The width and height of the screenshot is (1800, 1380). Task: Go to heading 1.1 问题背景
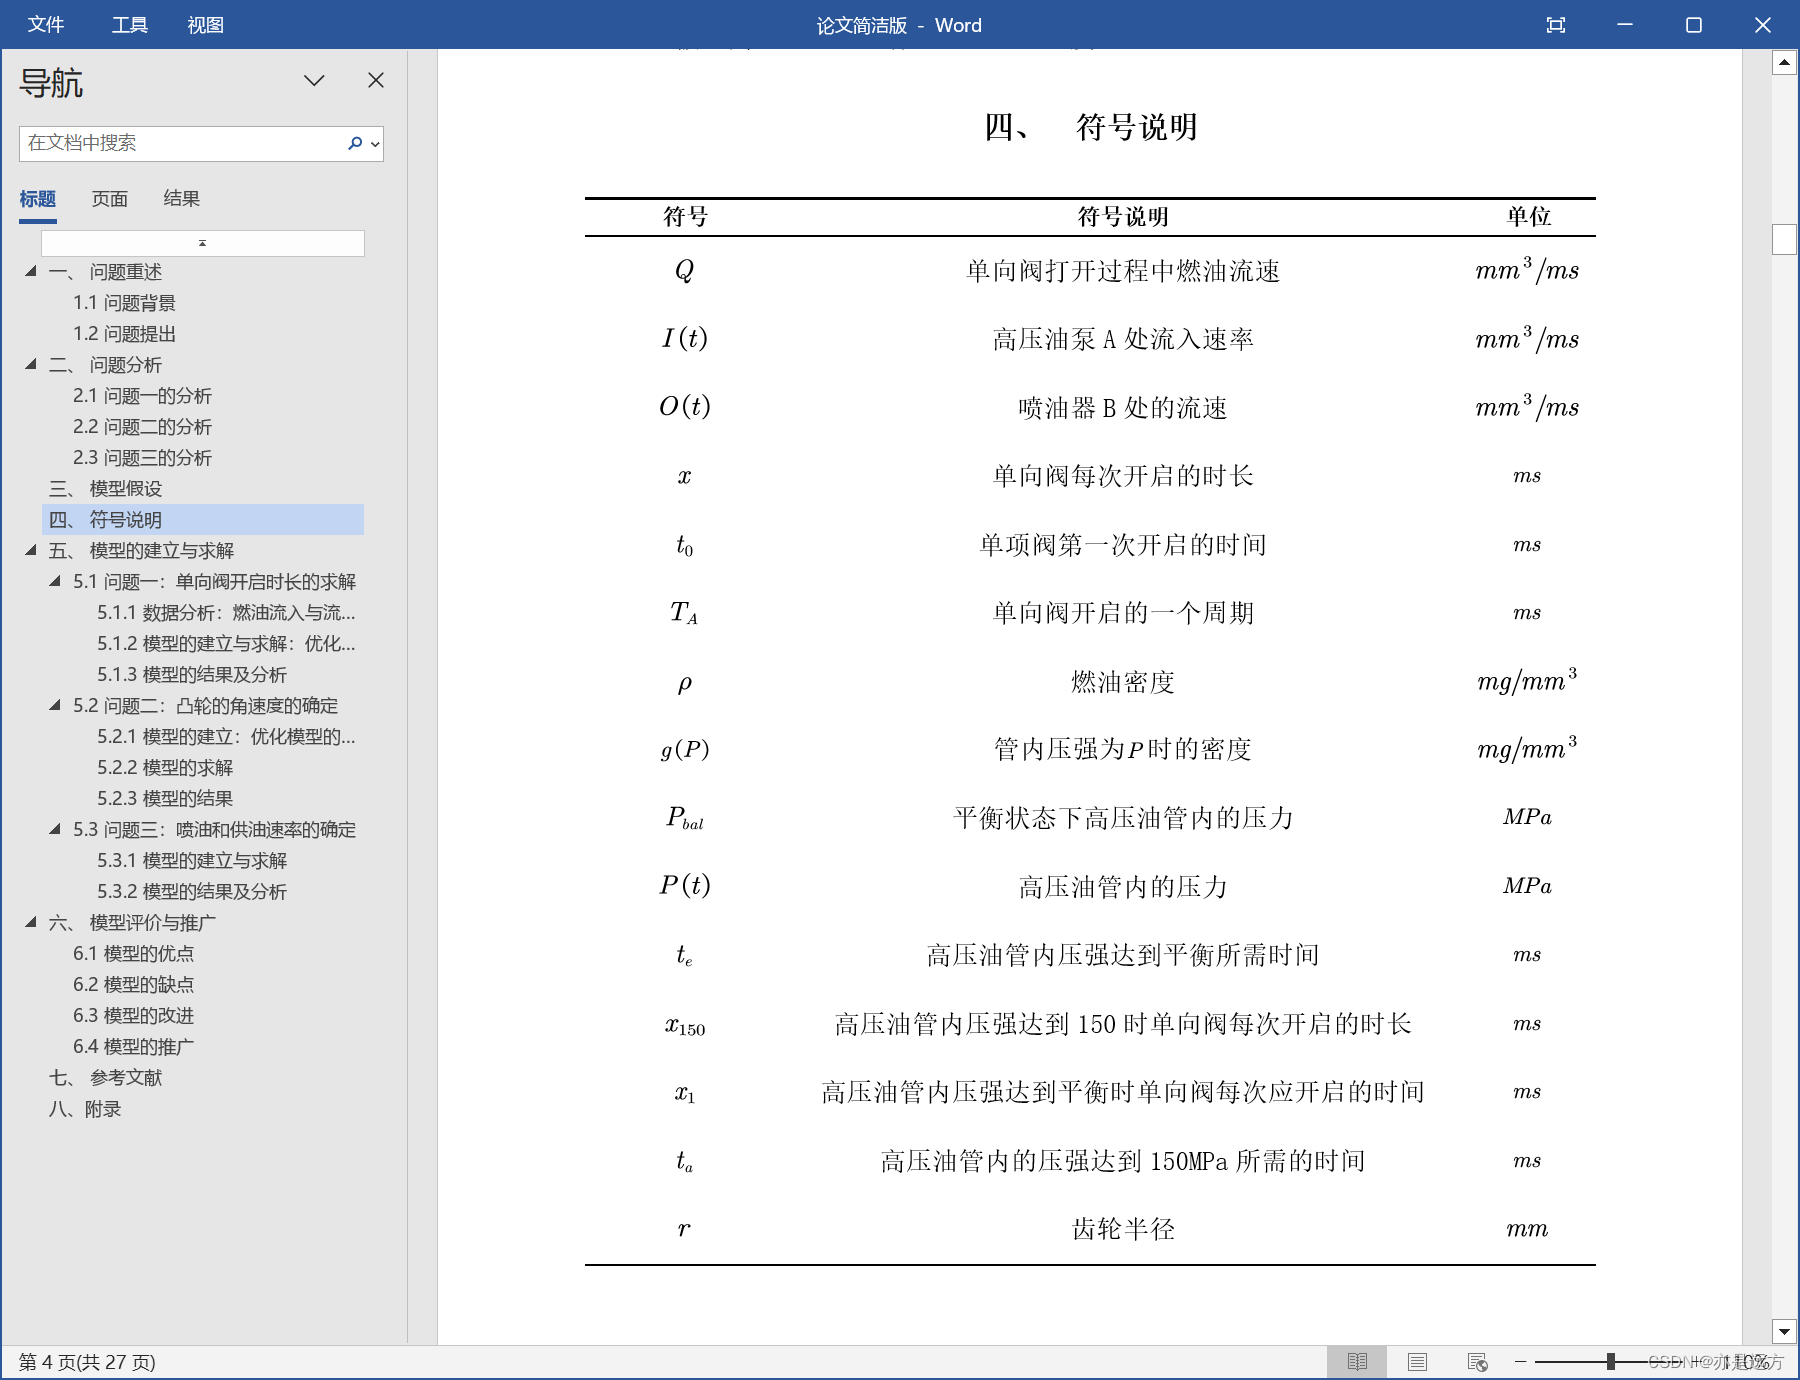click(x=124, y=303)
